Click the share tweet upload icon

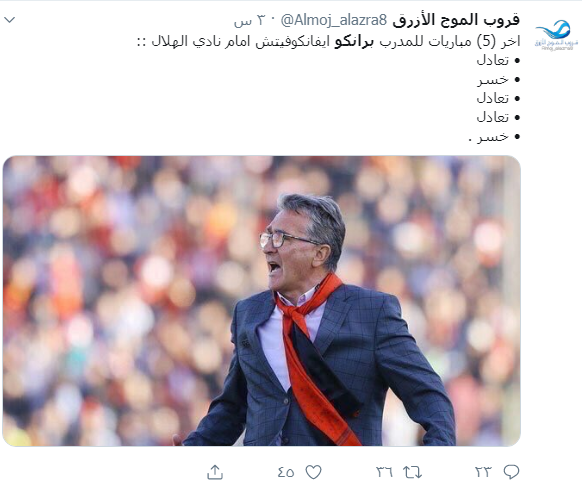(215, 472)
